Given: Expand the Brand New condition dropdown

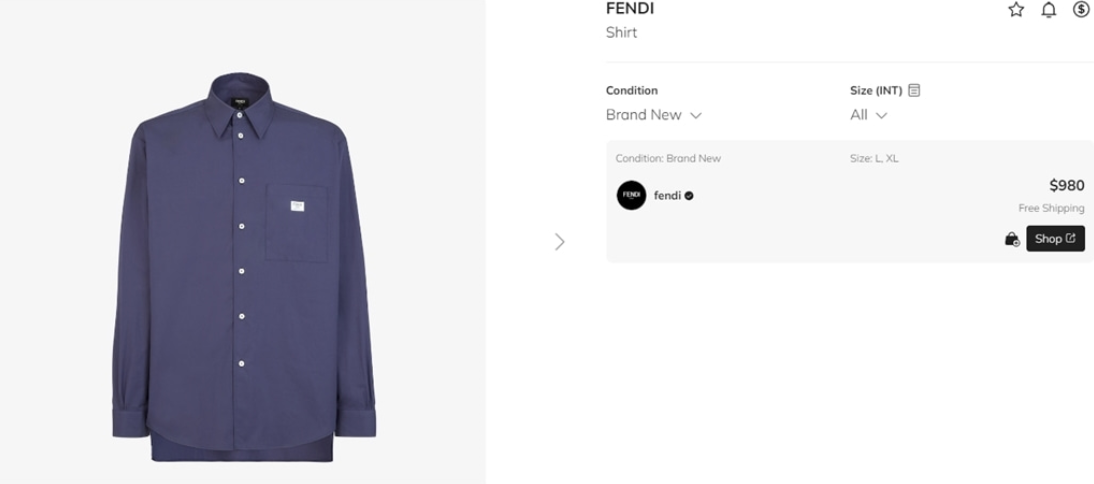Looking at the screenshot, I should [x=654, y=115].
